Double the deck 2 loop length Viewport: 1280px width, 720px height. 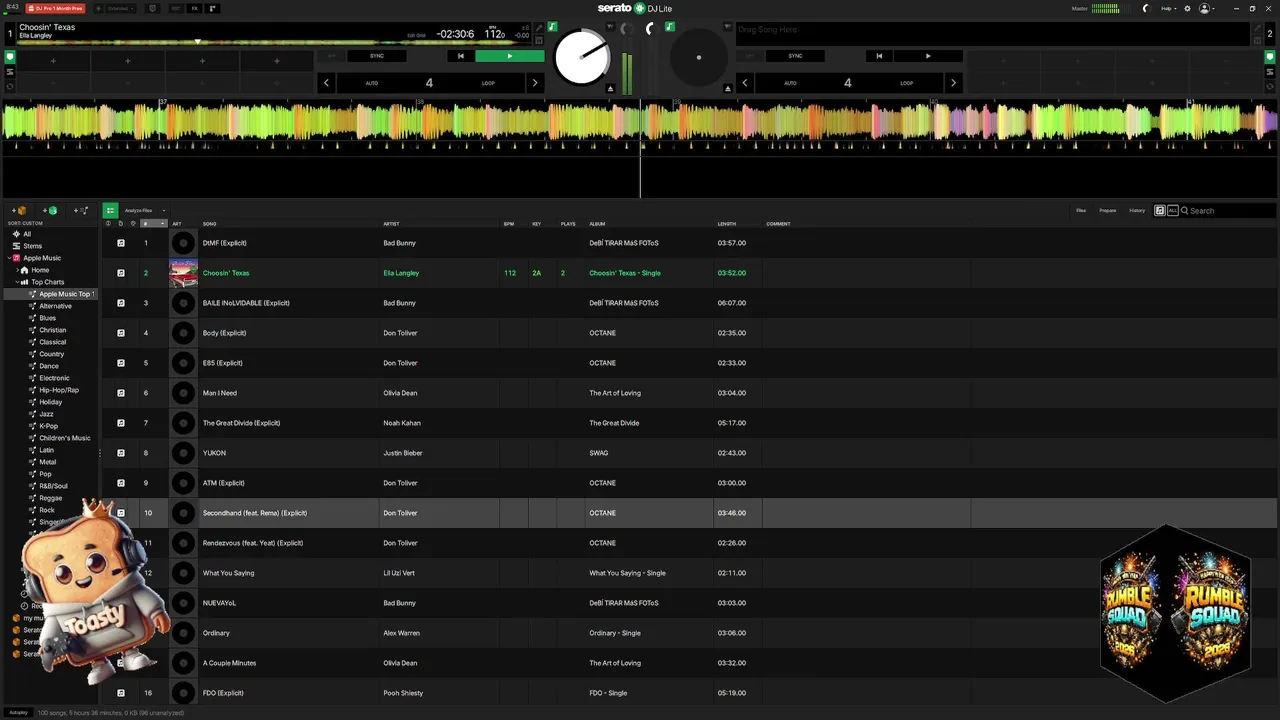click(x=953, y=83)
